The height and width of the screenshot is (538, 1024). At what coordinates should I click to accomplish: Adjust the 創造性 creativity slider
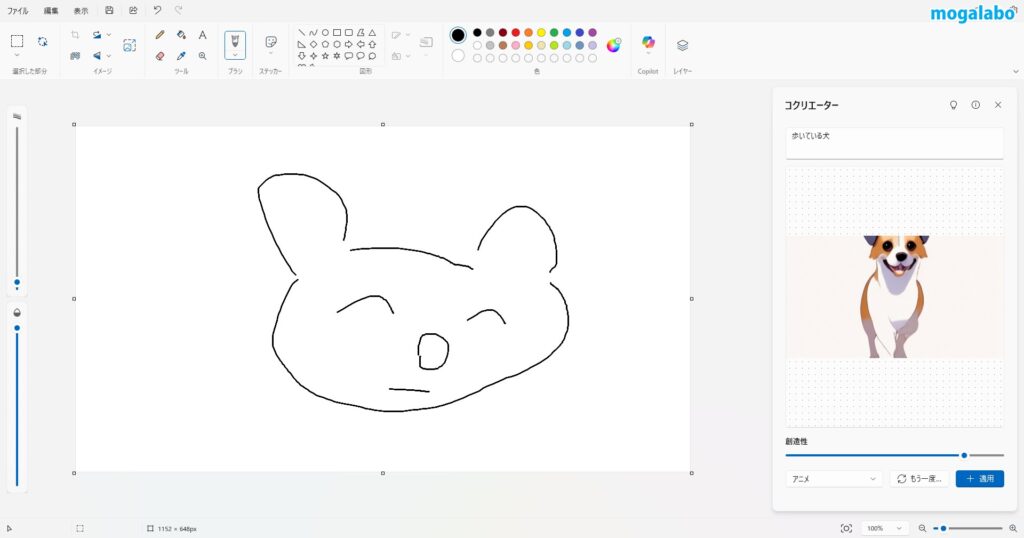895,455
